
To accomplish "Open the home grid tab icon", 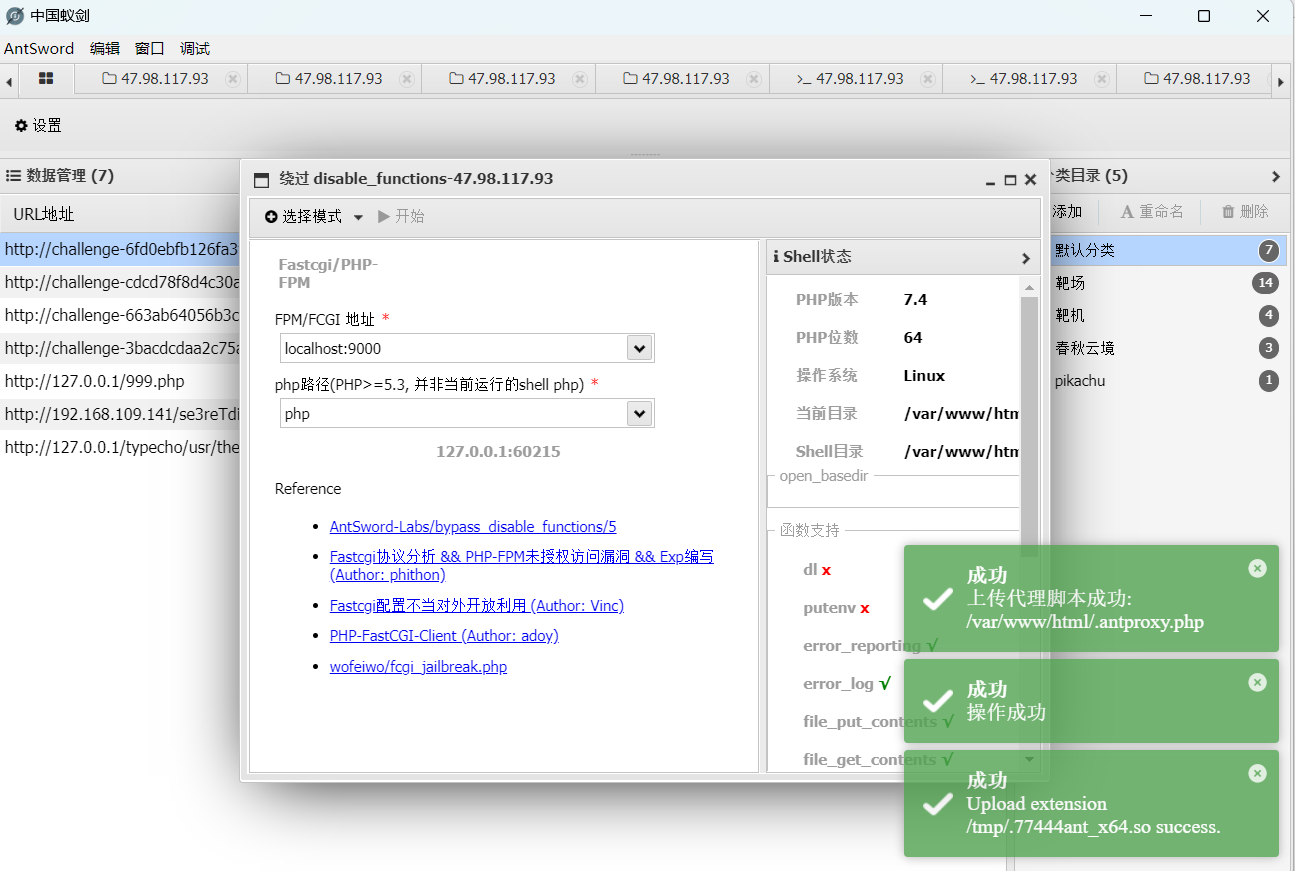I will (x=46, y=78).
